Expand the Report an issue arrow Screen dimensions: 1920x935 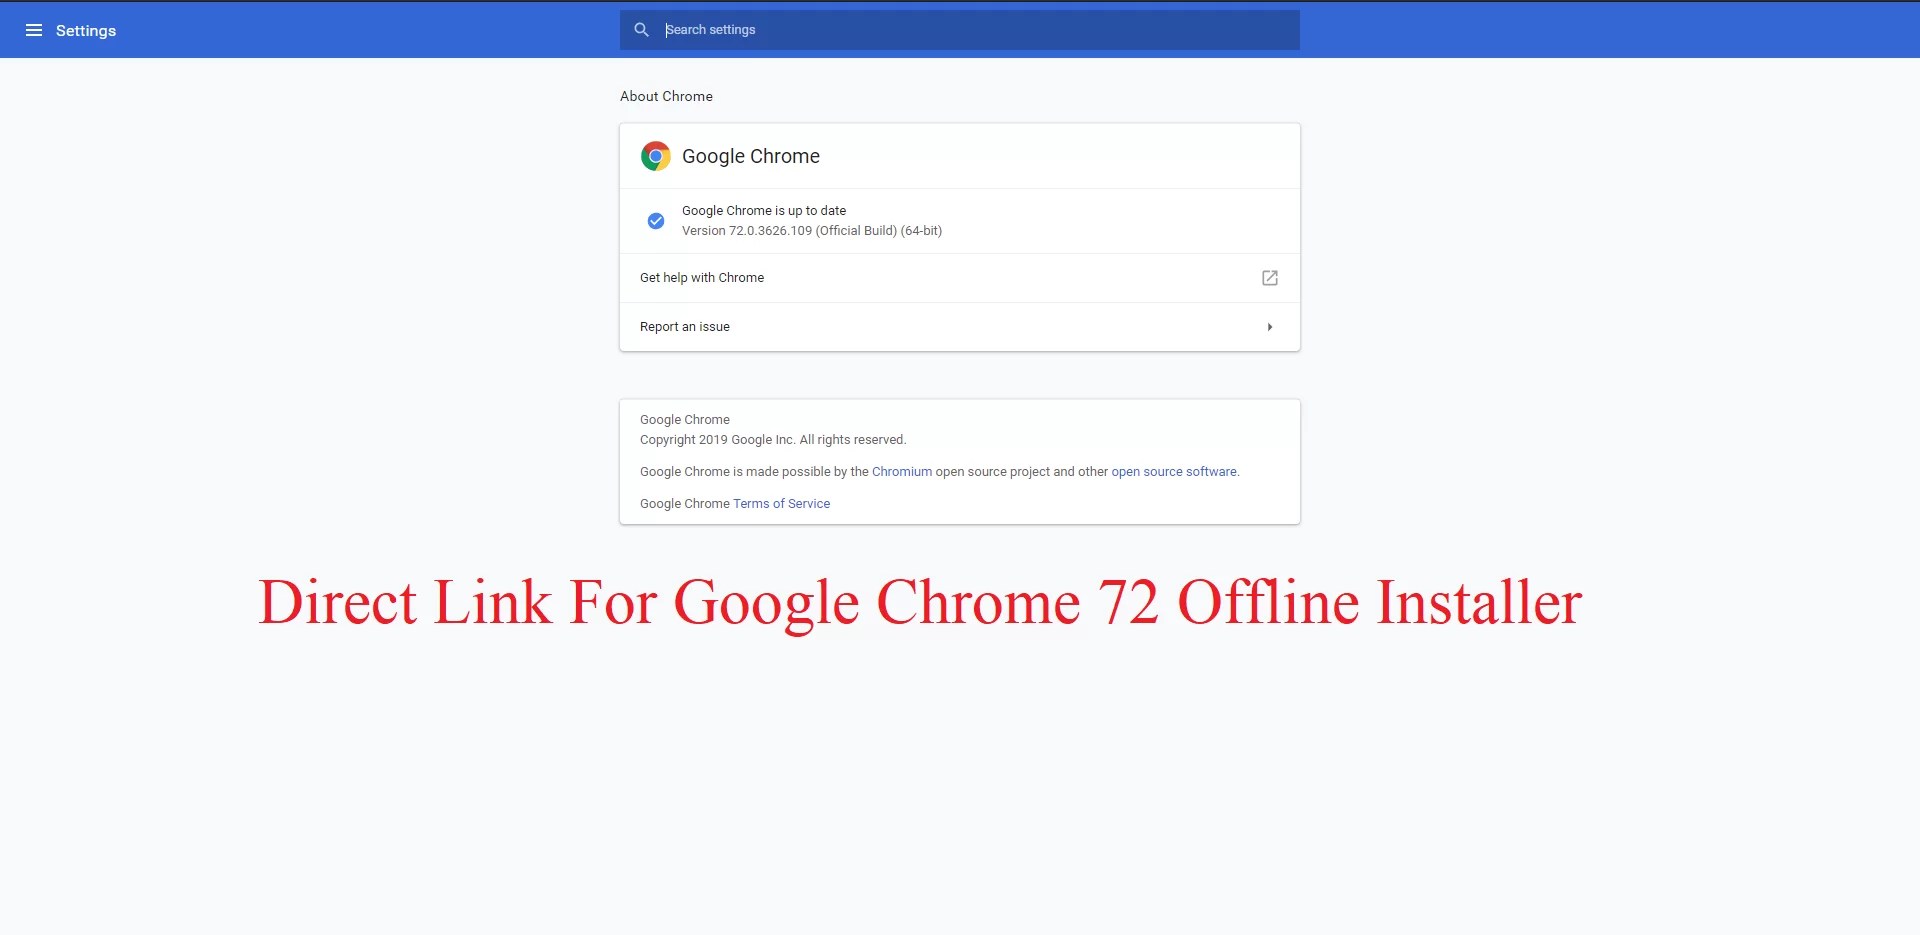(x=1270, y=327)
